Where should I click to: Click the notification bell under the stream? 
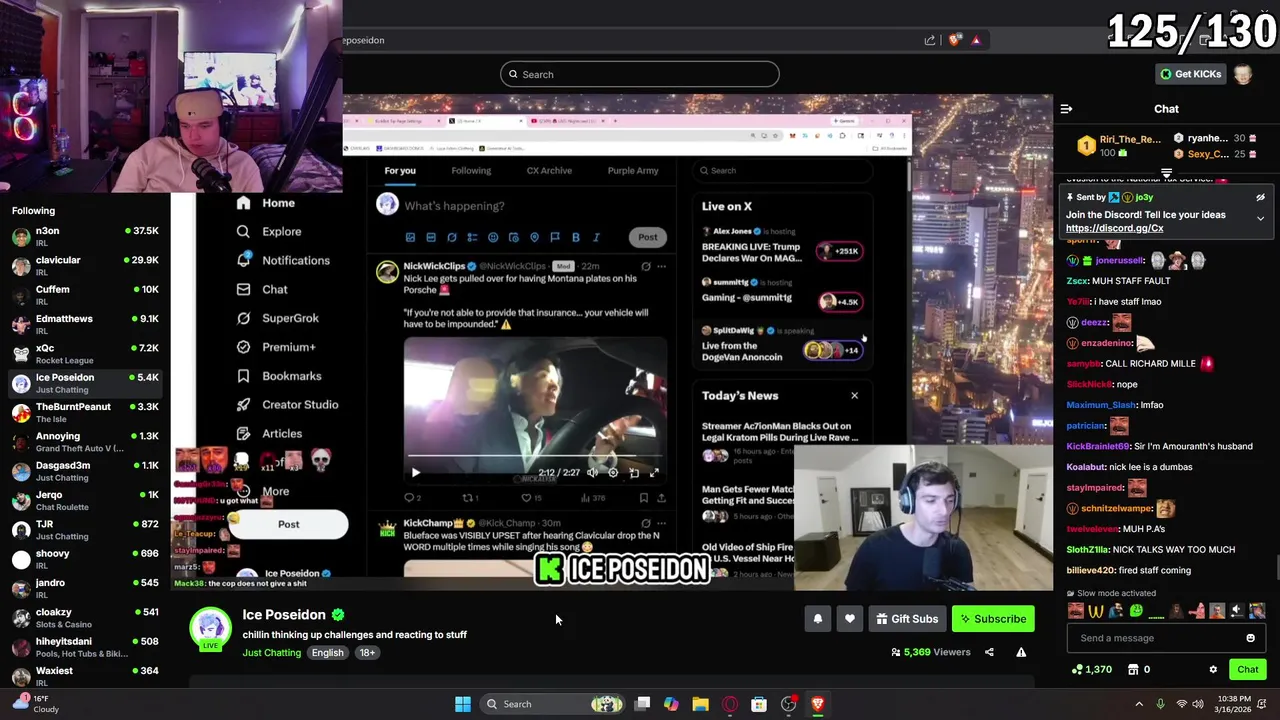tap(818, 619)
